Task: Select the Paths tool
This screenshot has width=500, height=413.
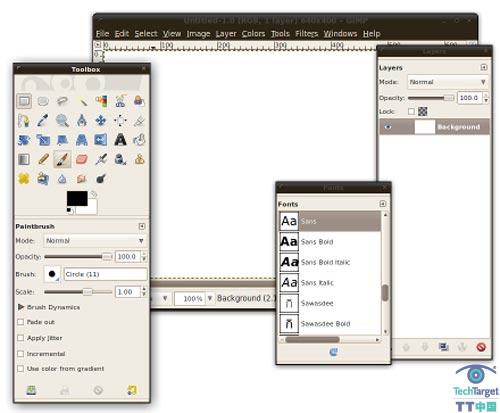Action: pyautogui.click(x=24, y=121)
